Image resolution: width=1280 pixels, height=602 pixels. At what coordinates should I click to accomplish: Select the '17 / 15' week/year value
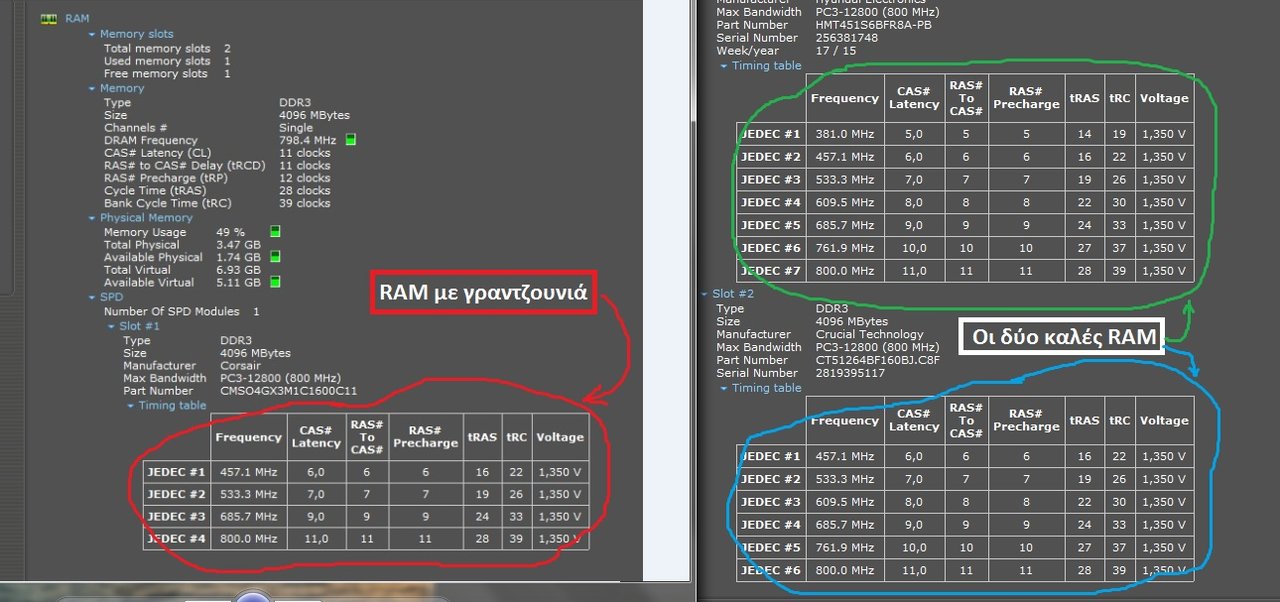pos(834,50)
